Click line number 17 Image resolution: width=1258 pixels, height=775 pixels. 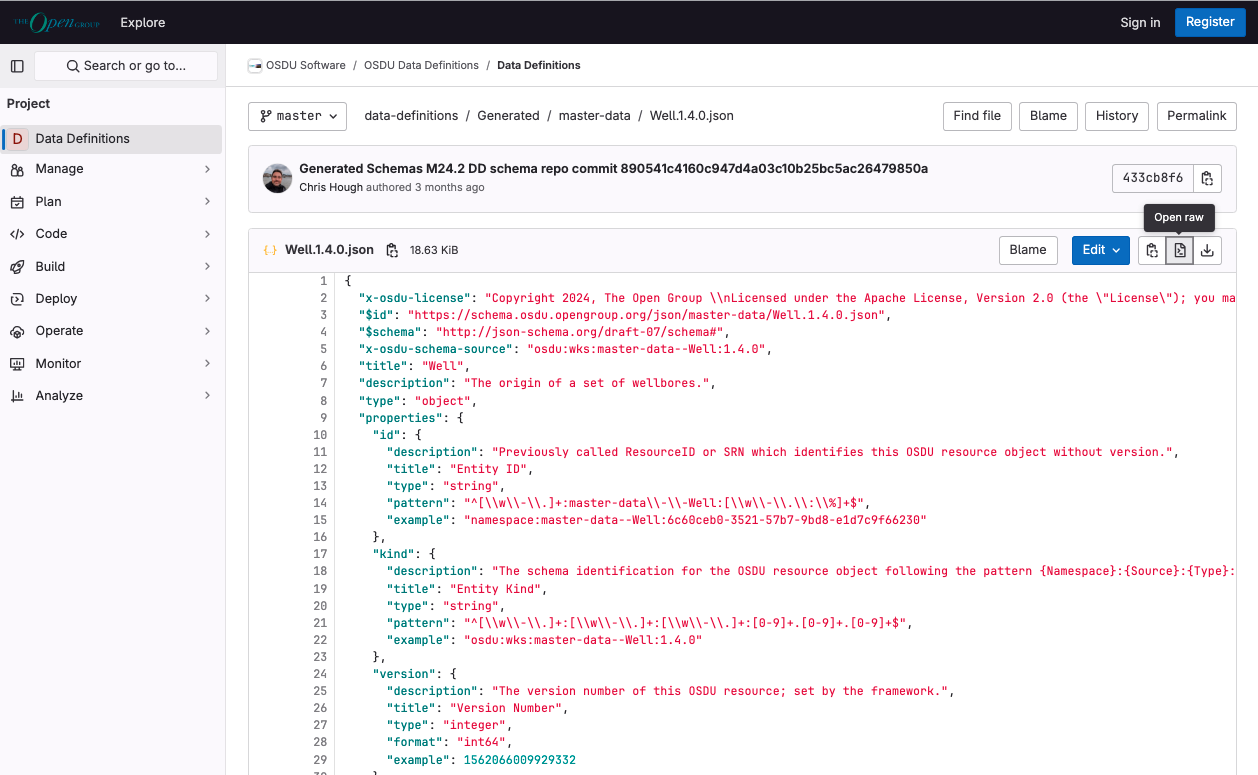[320, 554]
